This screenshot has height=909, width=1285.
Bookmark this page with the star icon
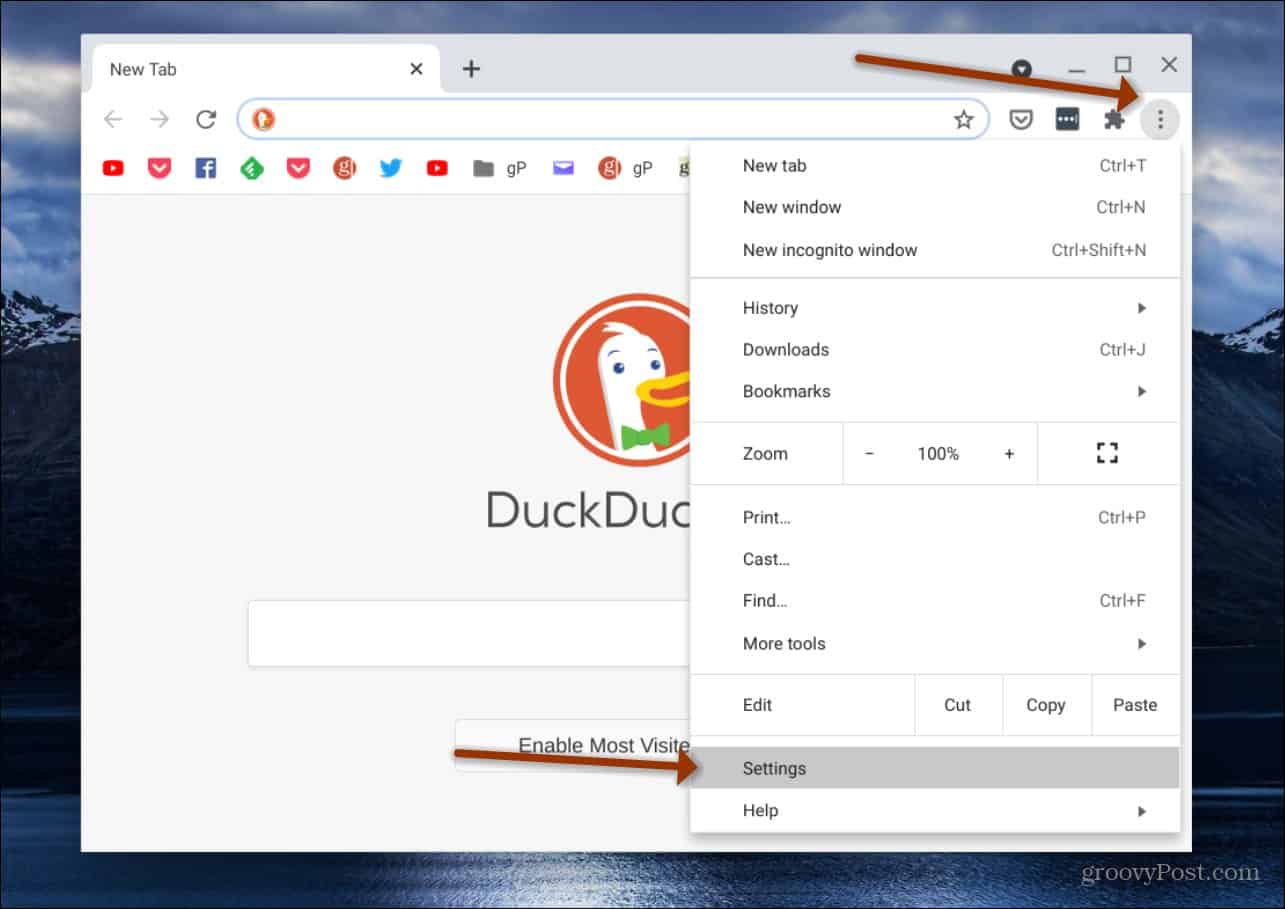963,120
